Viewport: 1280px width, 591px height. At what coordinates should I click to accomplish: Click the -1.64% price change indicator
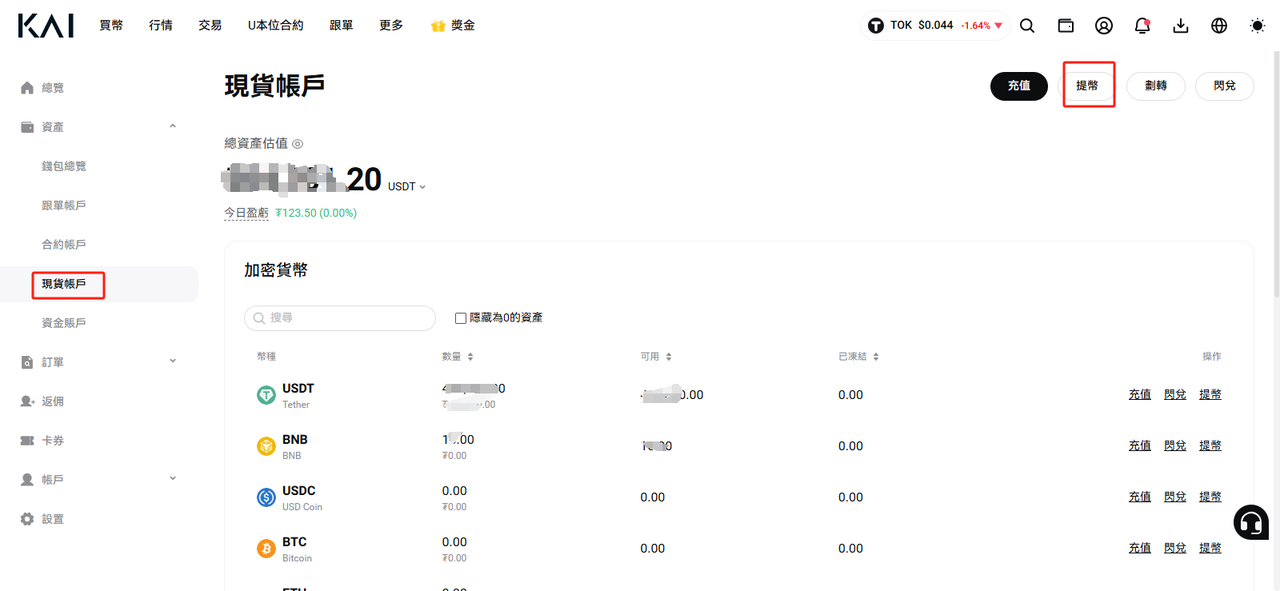coord(981,26)
